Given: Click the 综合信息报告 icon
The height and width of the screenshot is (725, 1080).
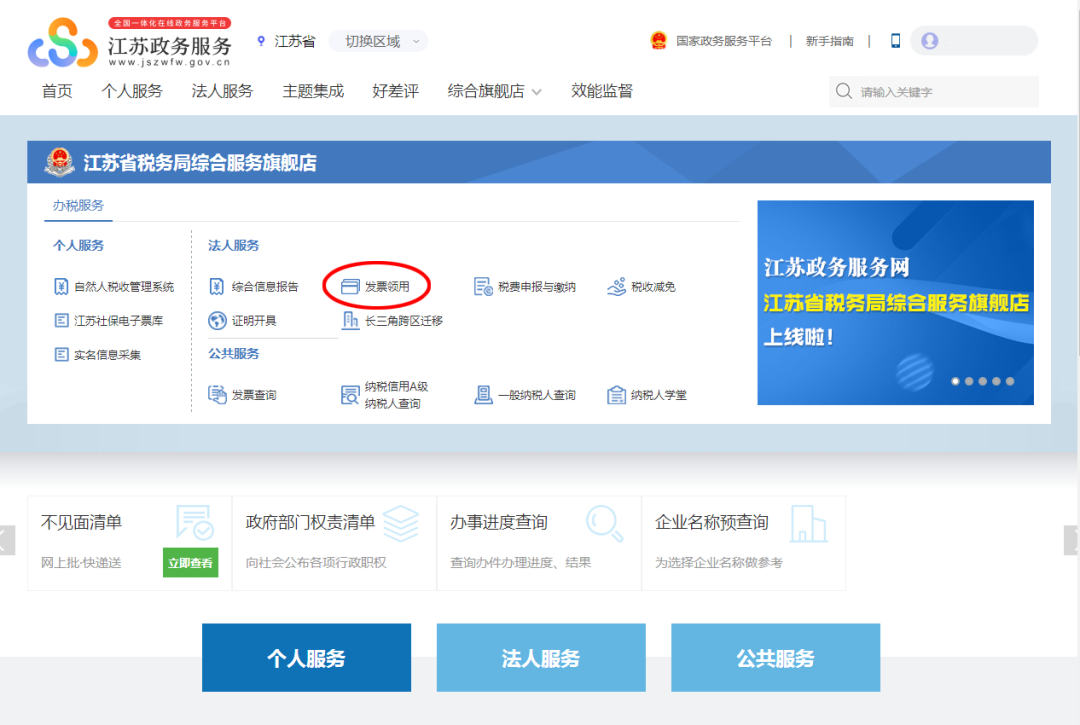Looking at the screenshot, I should click(x=217, y=286).
